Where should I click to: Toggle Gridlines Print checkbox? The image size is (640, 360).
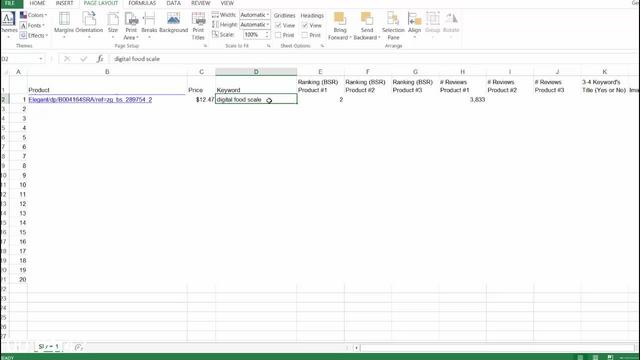click(x=278, y=35)
